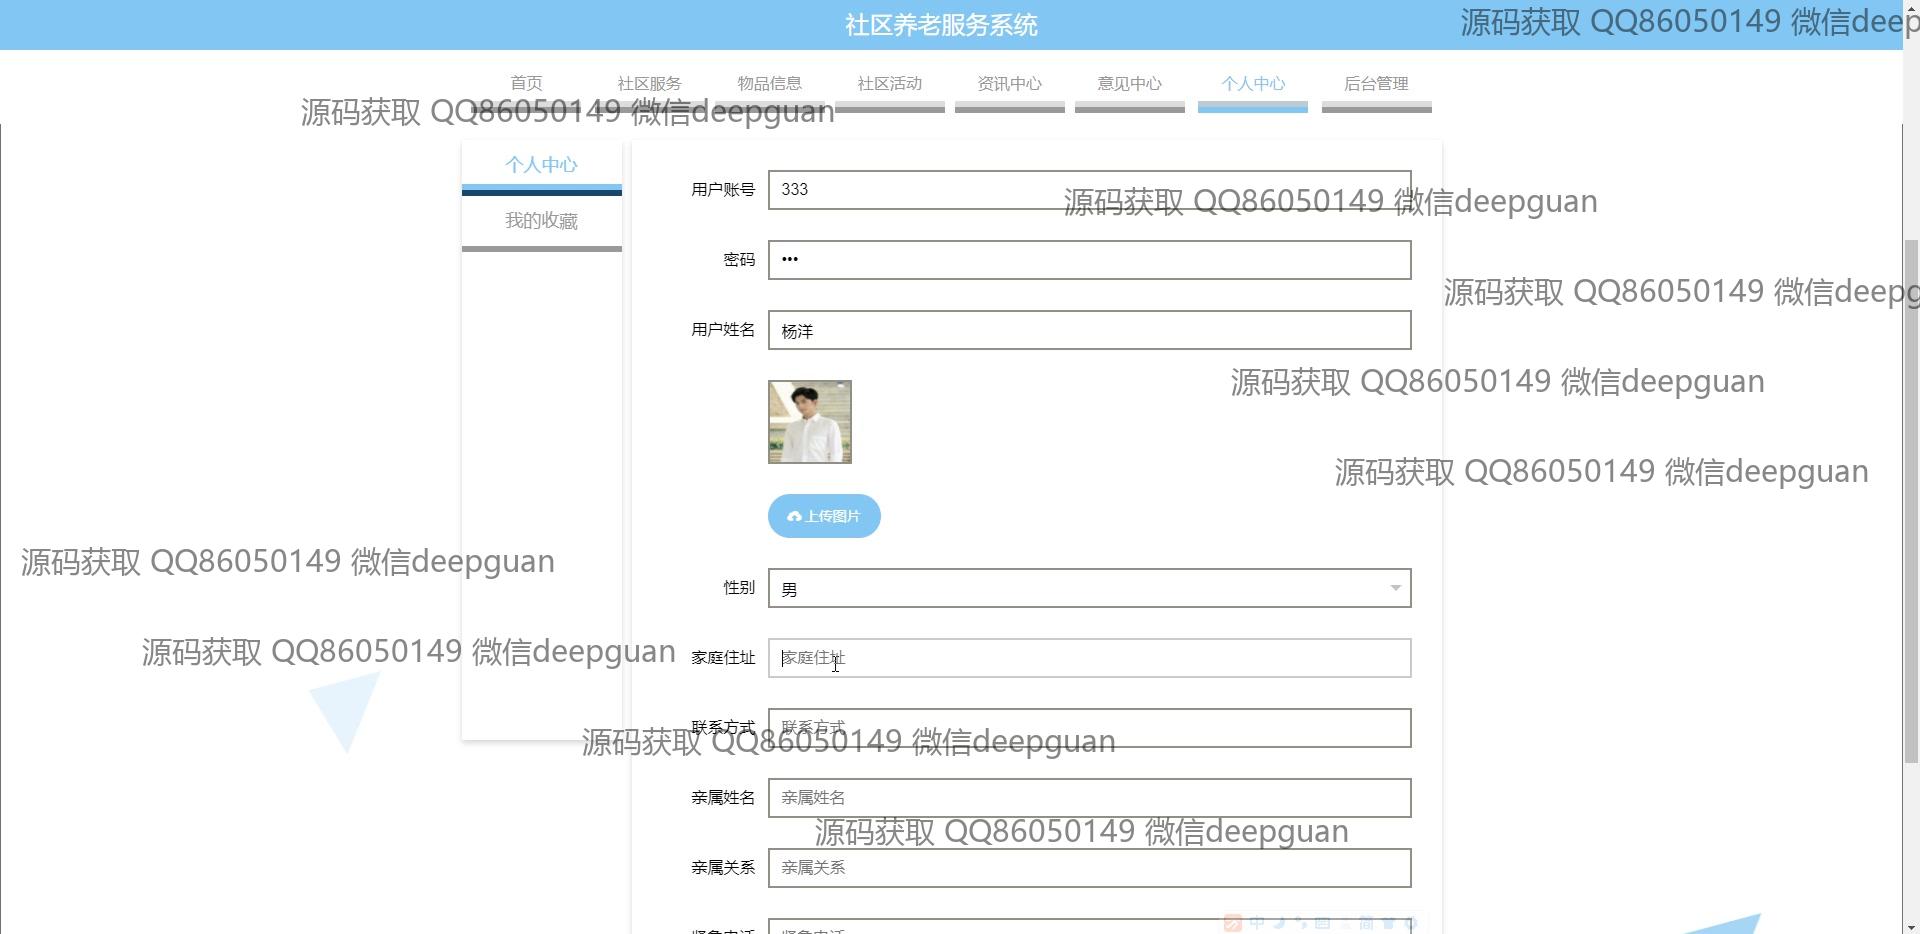Click the user avatar photo thumbnail
The width and height of the screenshot is (1920, 934).
pyautogui.click(x=810, y=422)
